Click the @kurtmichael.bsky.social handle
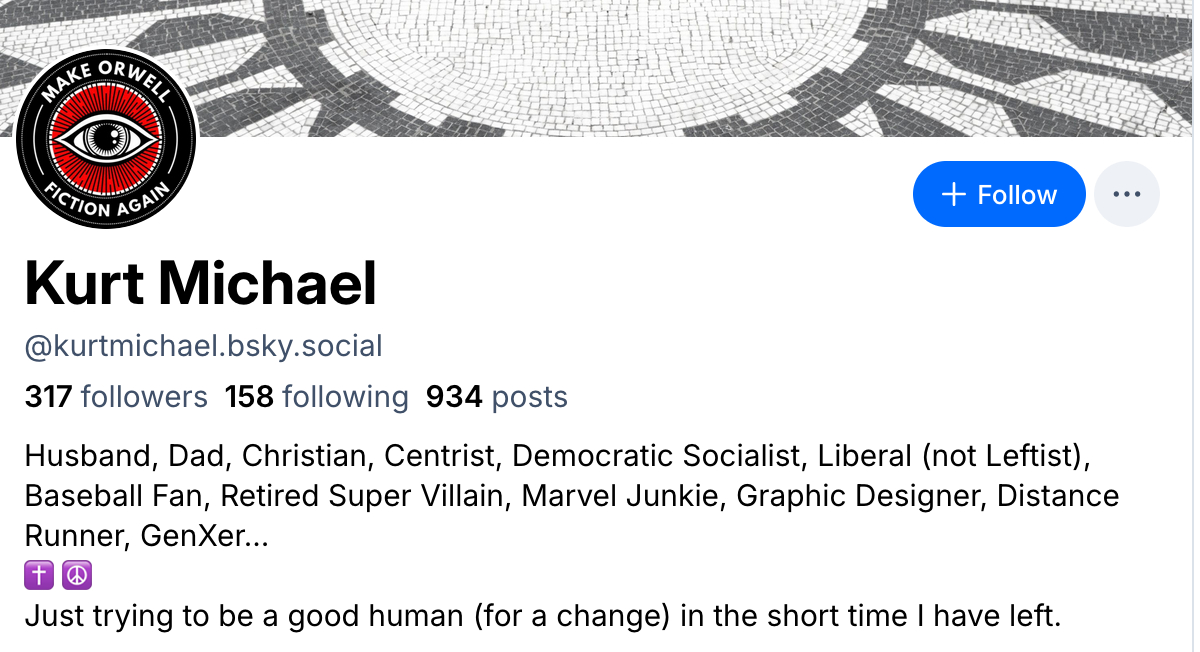 (204, 347)
